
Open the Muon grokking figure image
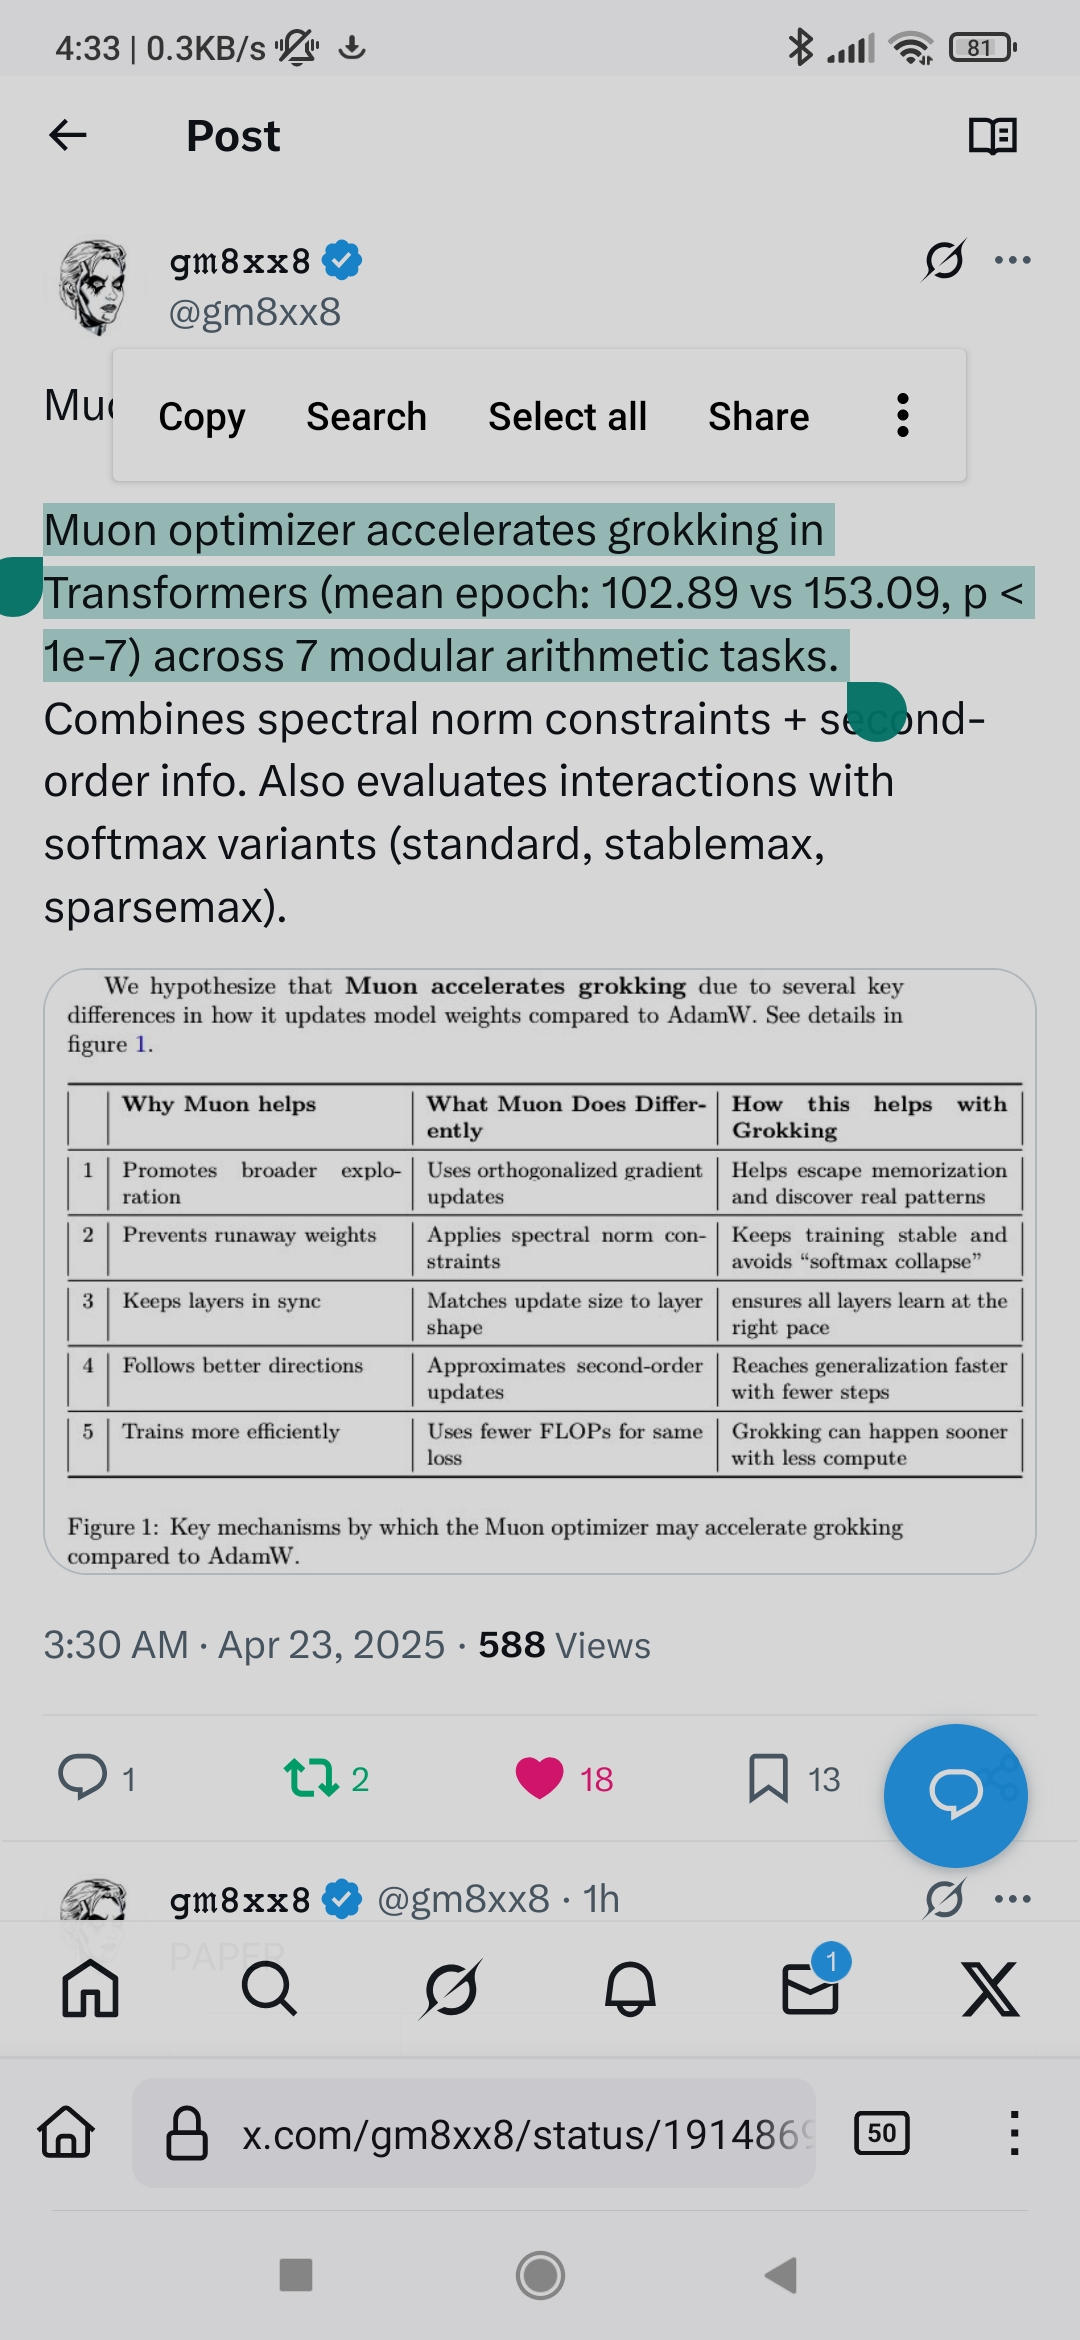click(x=540, y=1270)
